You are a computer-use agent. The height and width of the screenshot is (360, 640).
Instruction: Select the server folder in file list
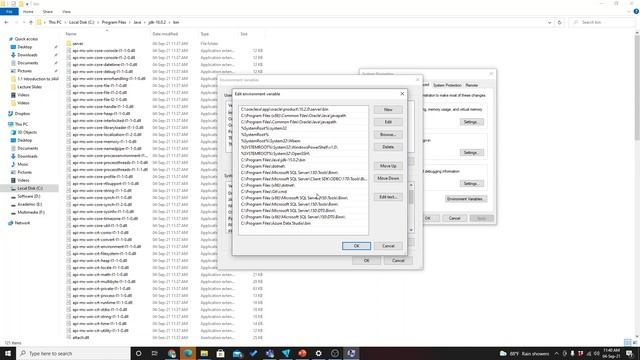(78, 43)
